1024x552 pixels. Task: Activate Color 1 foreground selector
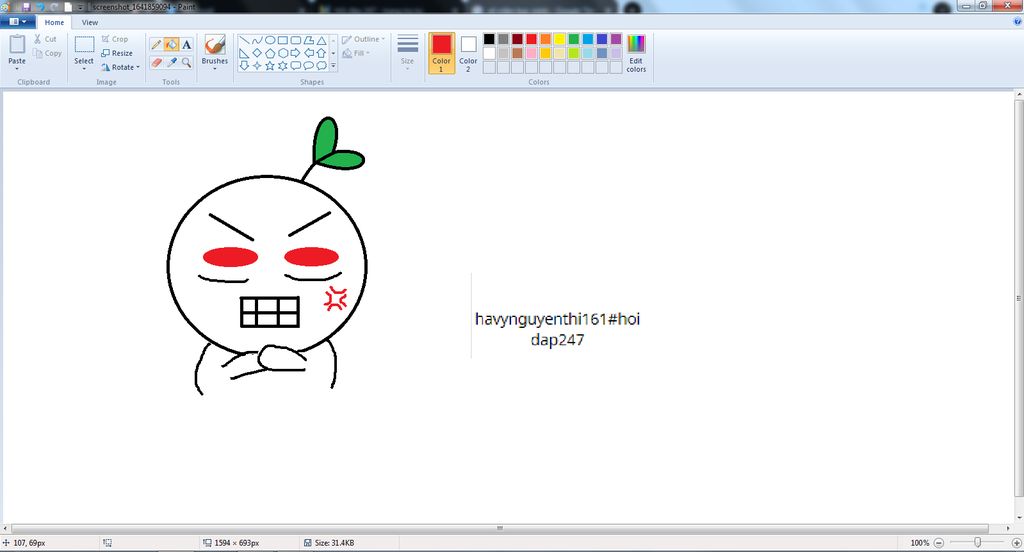[x=441, y=53]
